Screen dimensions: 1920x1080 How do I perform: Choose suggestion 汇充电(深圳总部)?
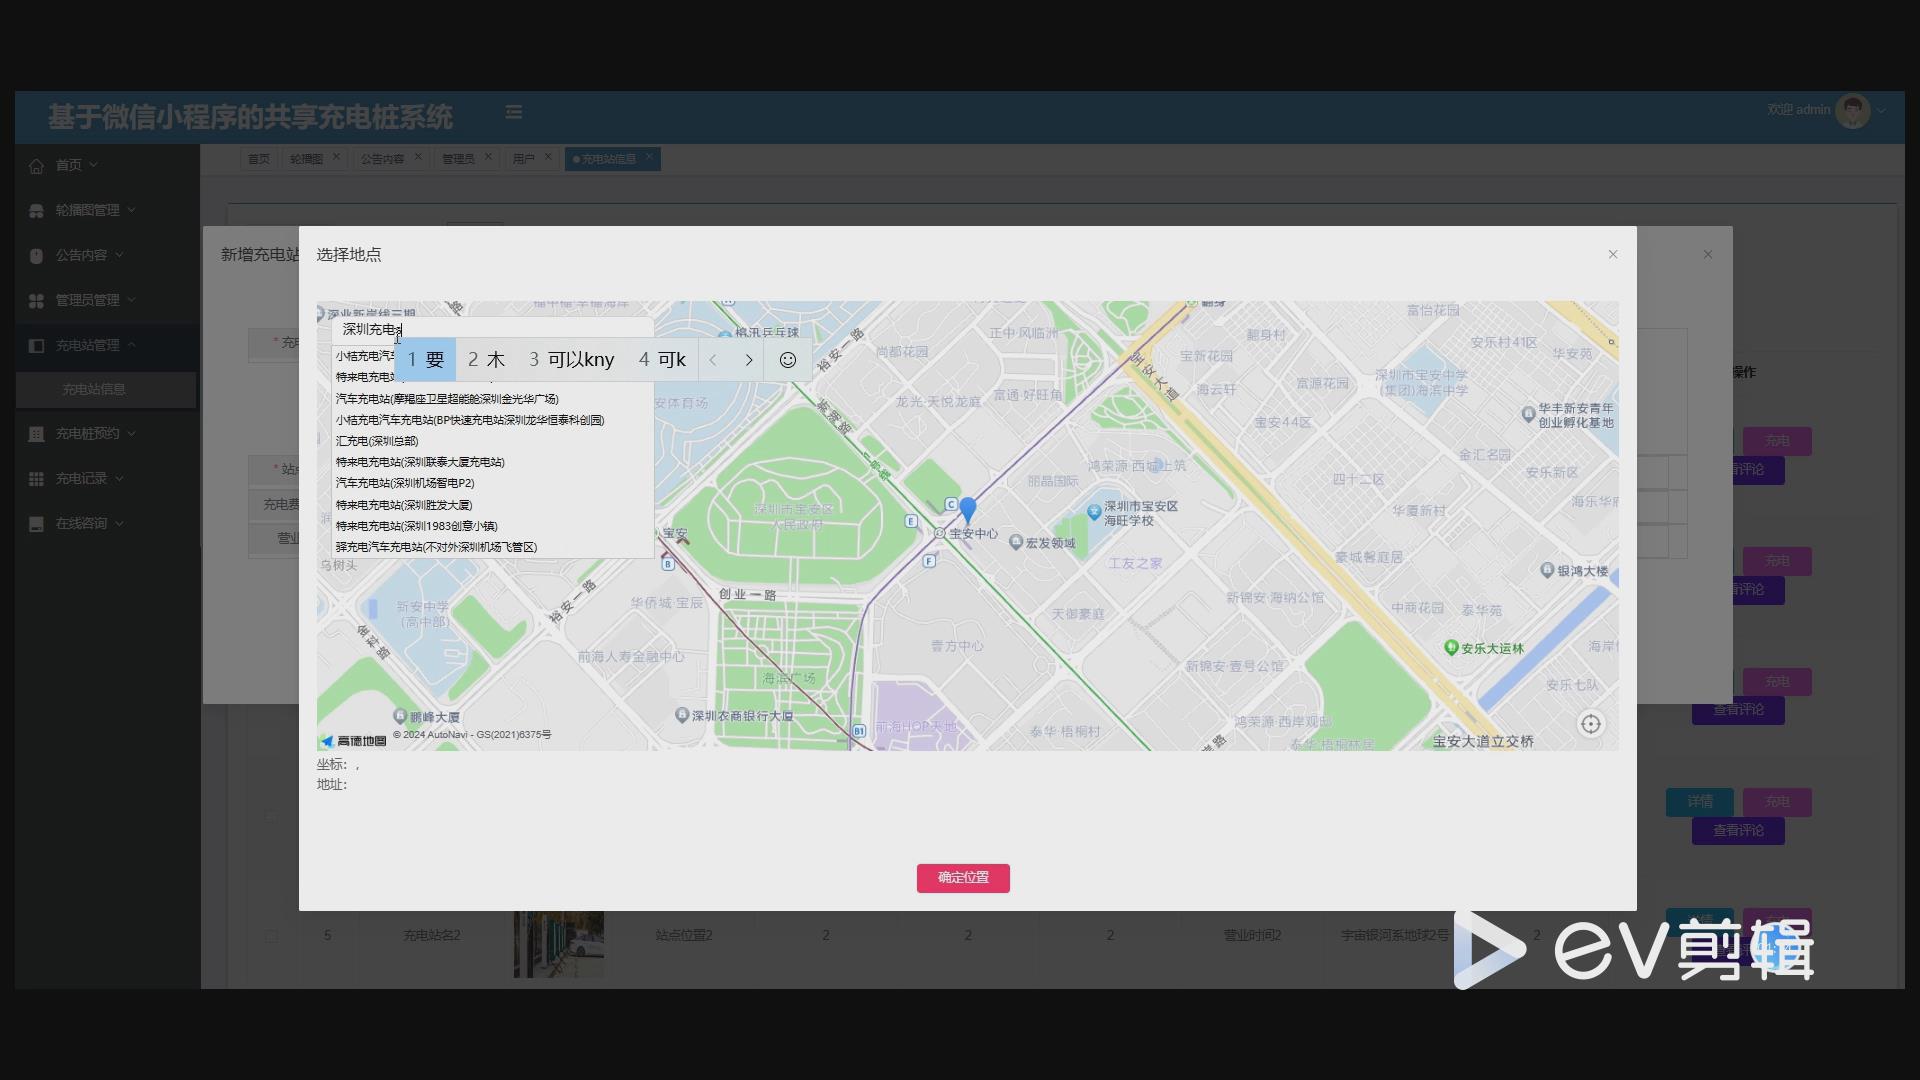click(377, 441)
